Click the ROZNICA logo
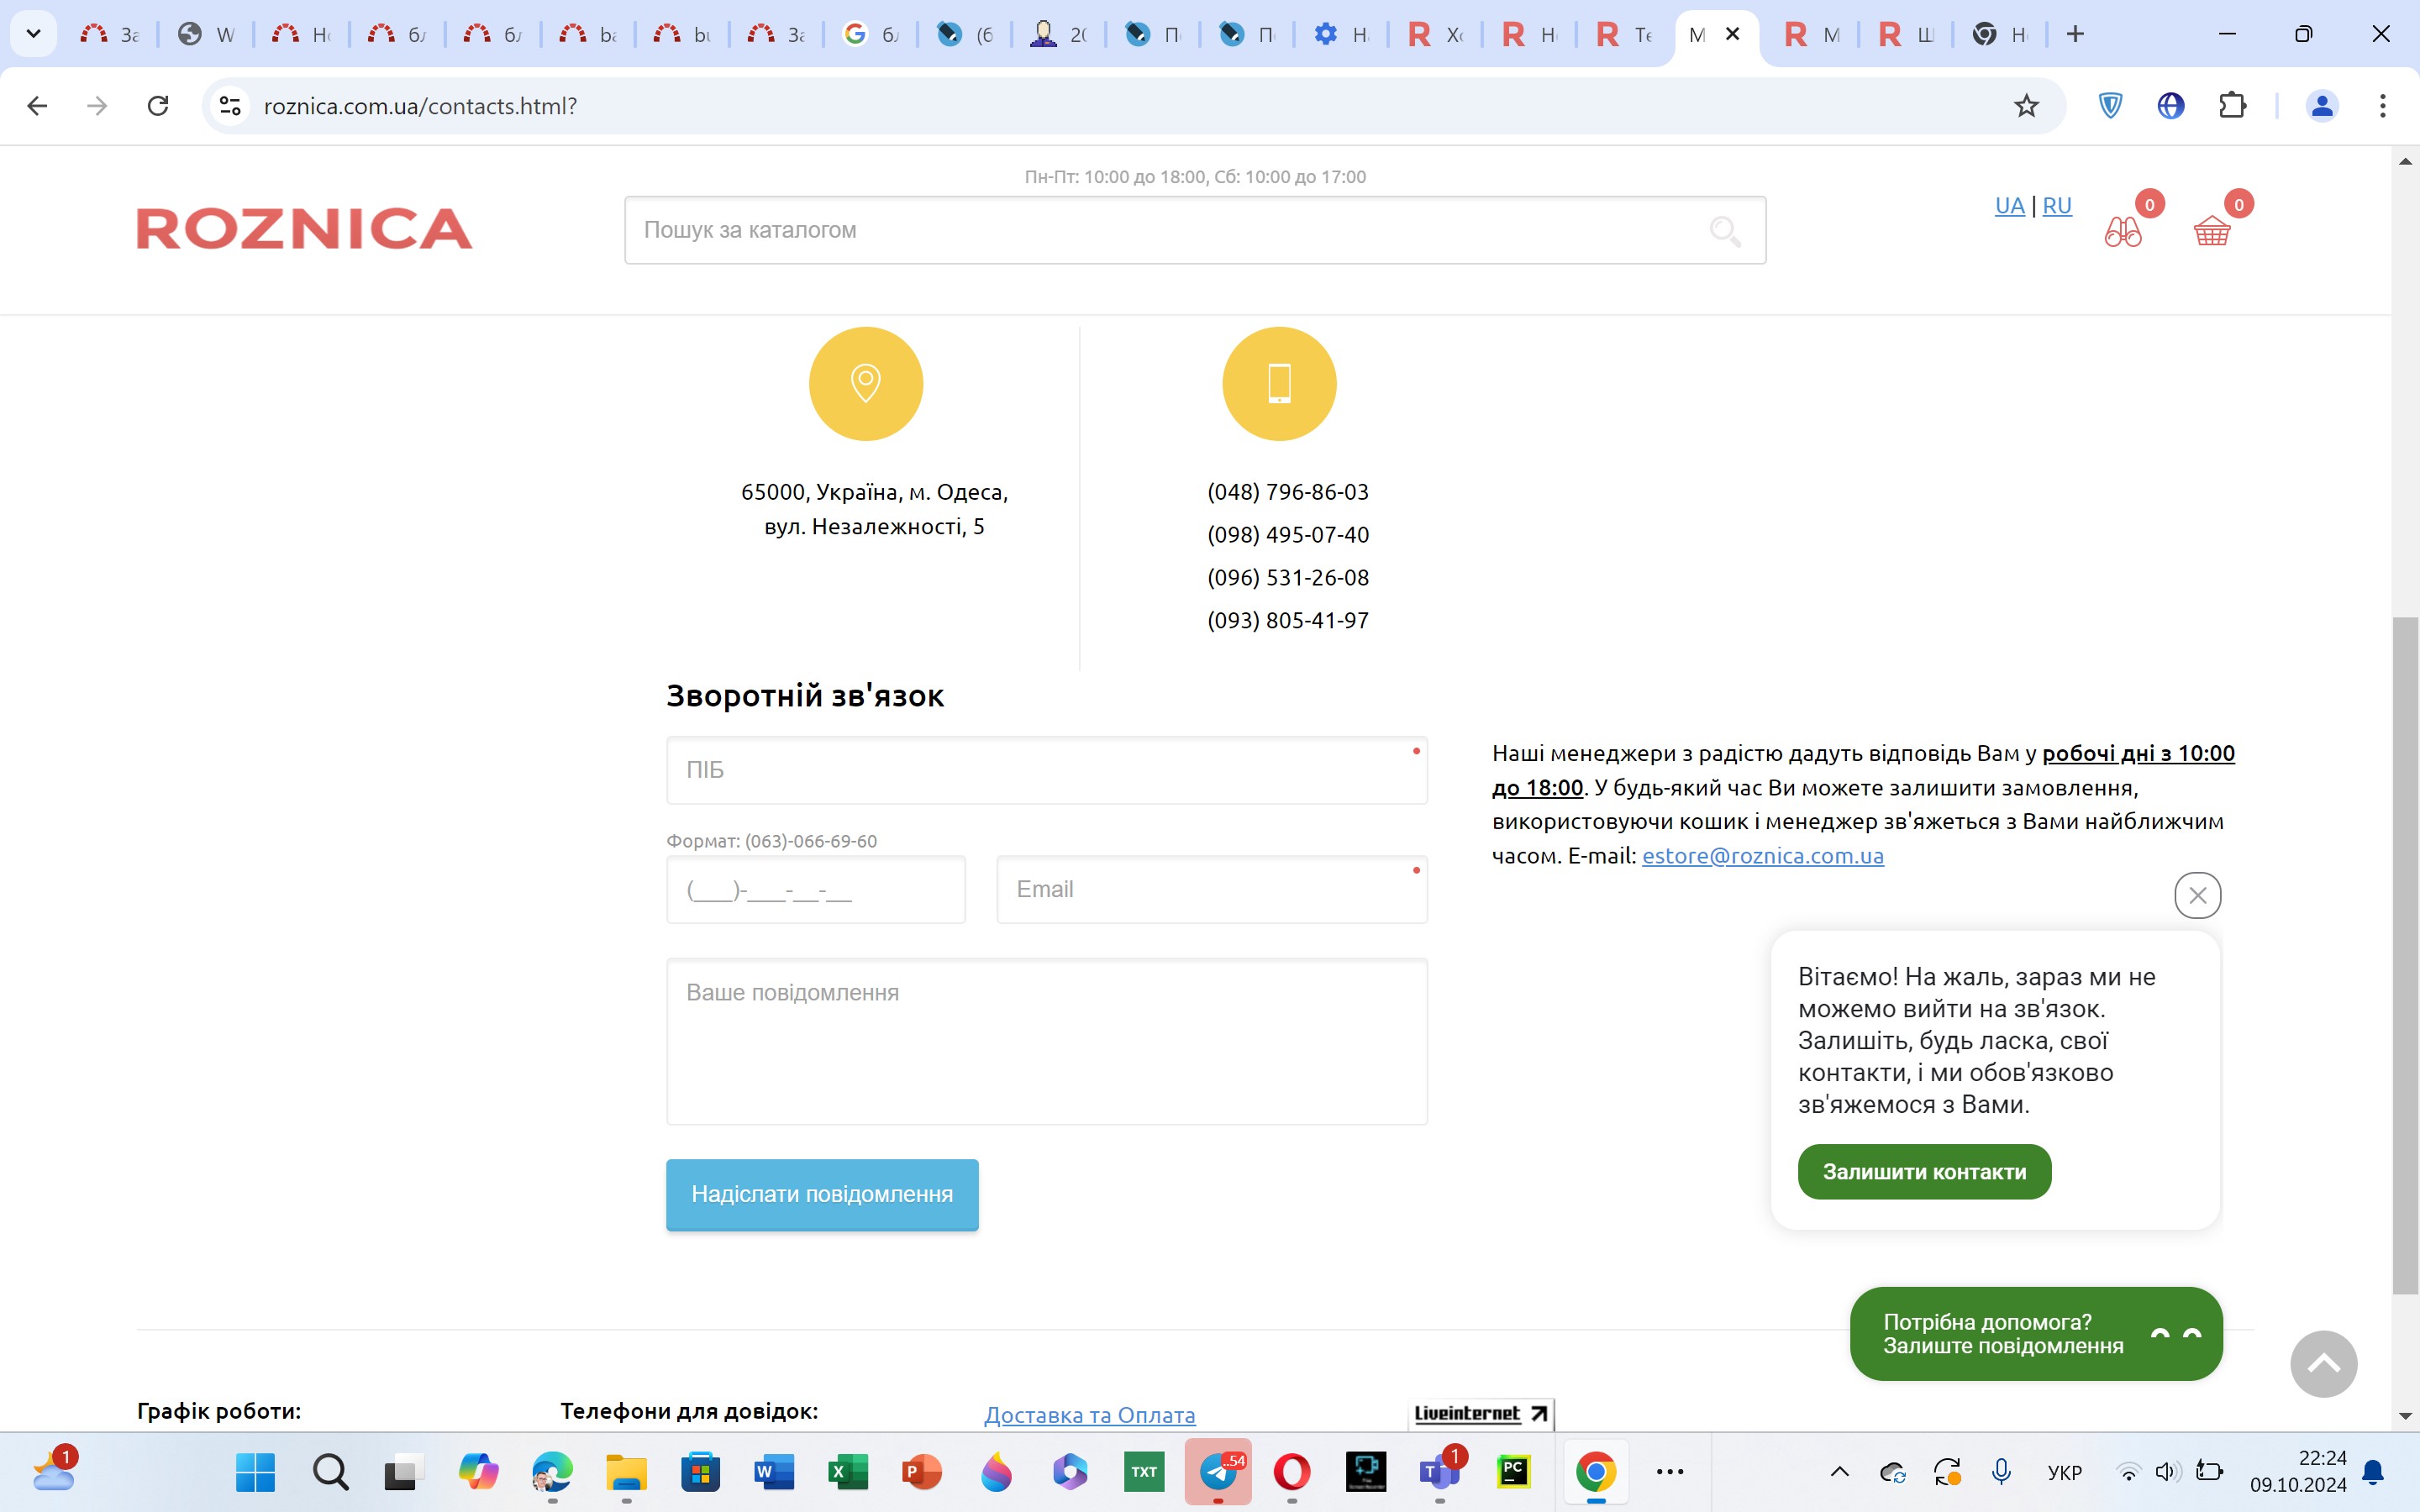 [x=304, y=229]
